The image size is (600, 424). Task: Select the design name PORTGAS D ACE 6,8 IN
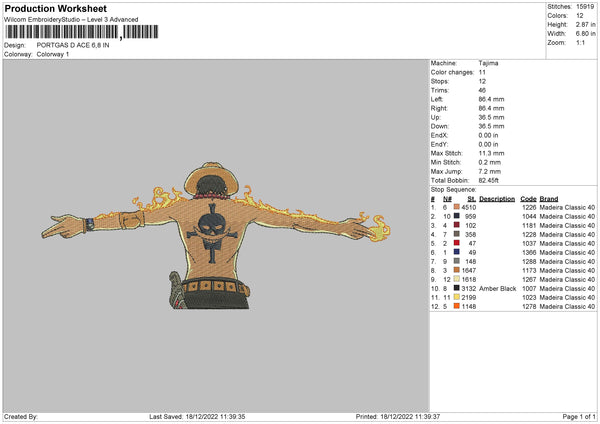[73, 45]
